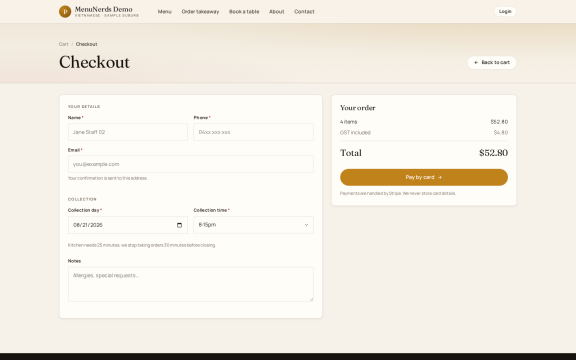Return via Back to cart button
Screen dimensions: 576x360
tap(492, 62)
